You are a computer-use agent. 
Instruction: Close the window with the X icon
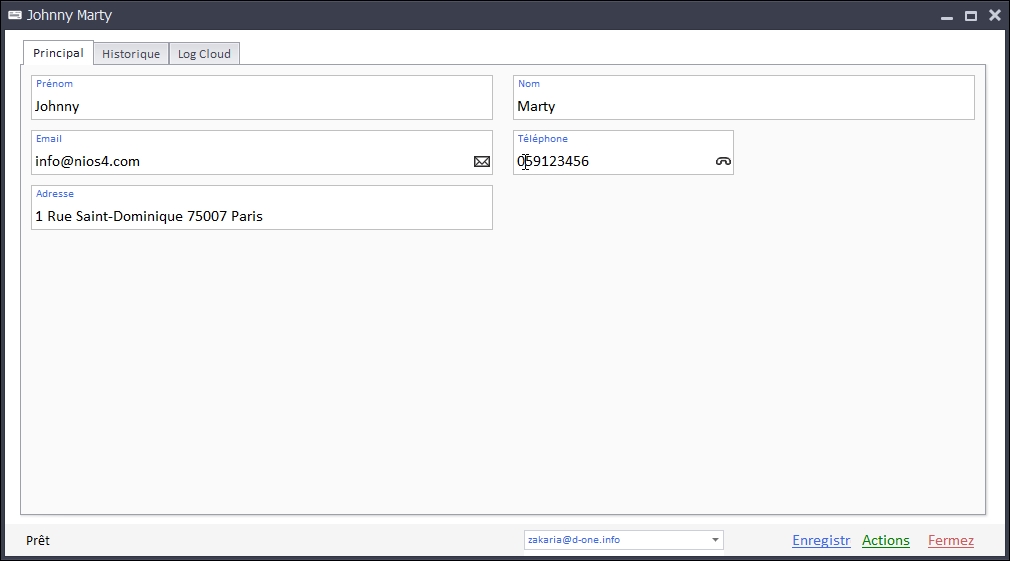click(994, 15)
